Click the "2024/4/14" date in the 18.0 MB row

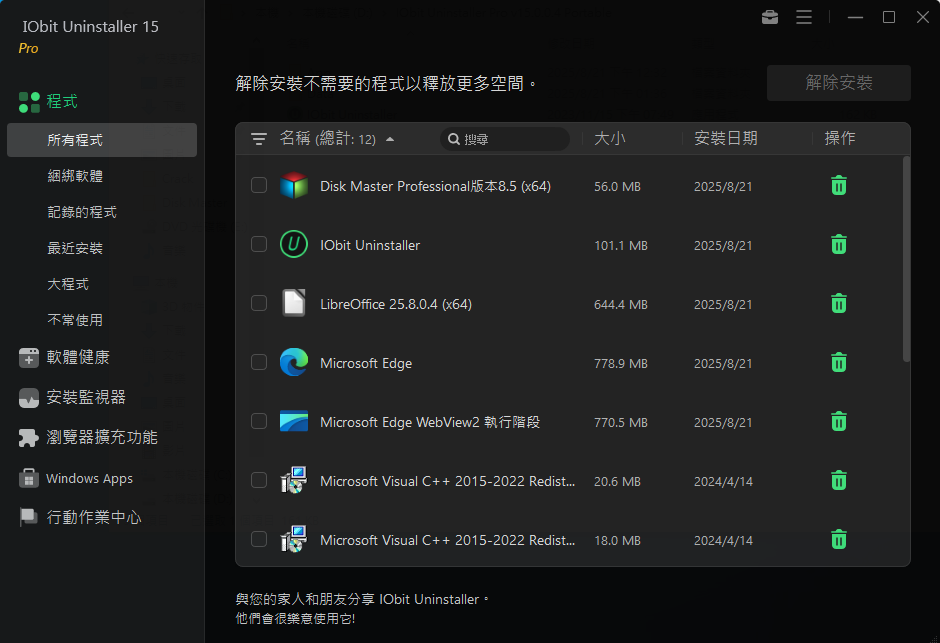tap(723, 541)
